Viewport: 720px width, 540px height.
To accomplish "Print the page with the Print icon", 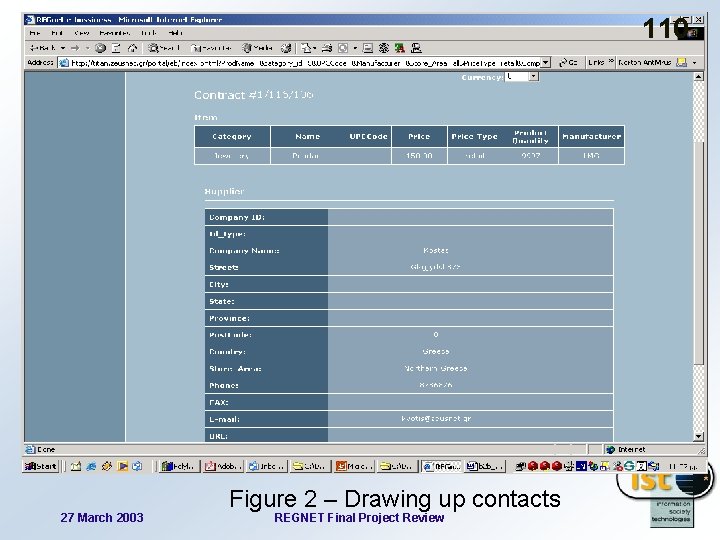I will [x=327, y=48].
